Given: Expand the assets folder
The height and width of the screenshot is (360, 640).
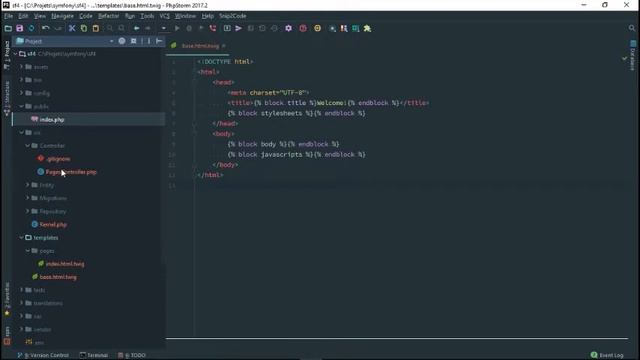Looking at the screenshot, I should point(22,67).
